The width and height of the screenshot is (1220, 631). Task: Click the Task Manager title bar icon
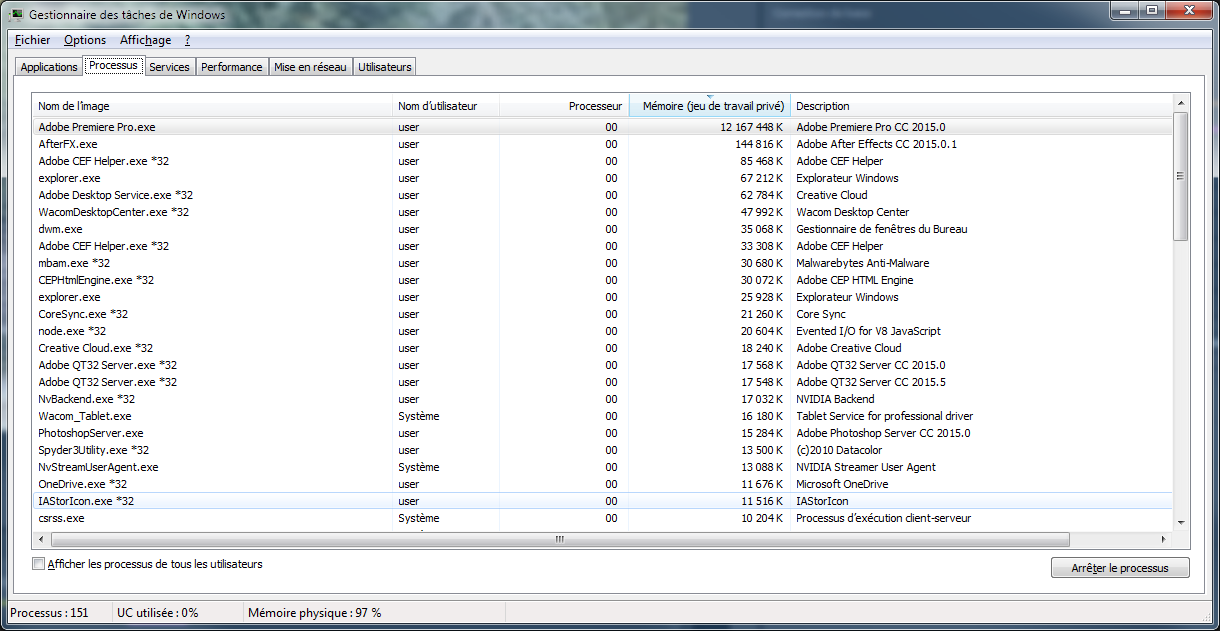(x=17, y=15)
